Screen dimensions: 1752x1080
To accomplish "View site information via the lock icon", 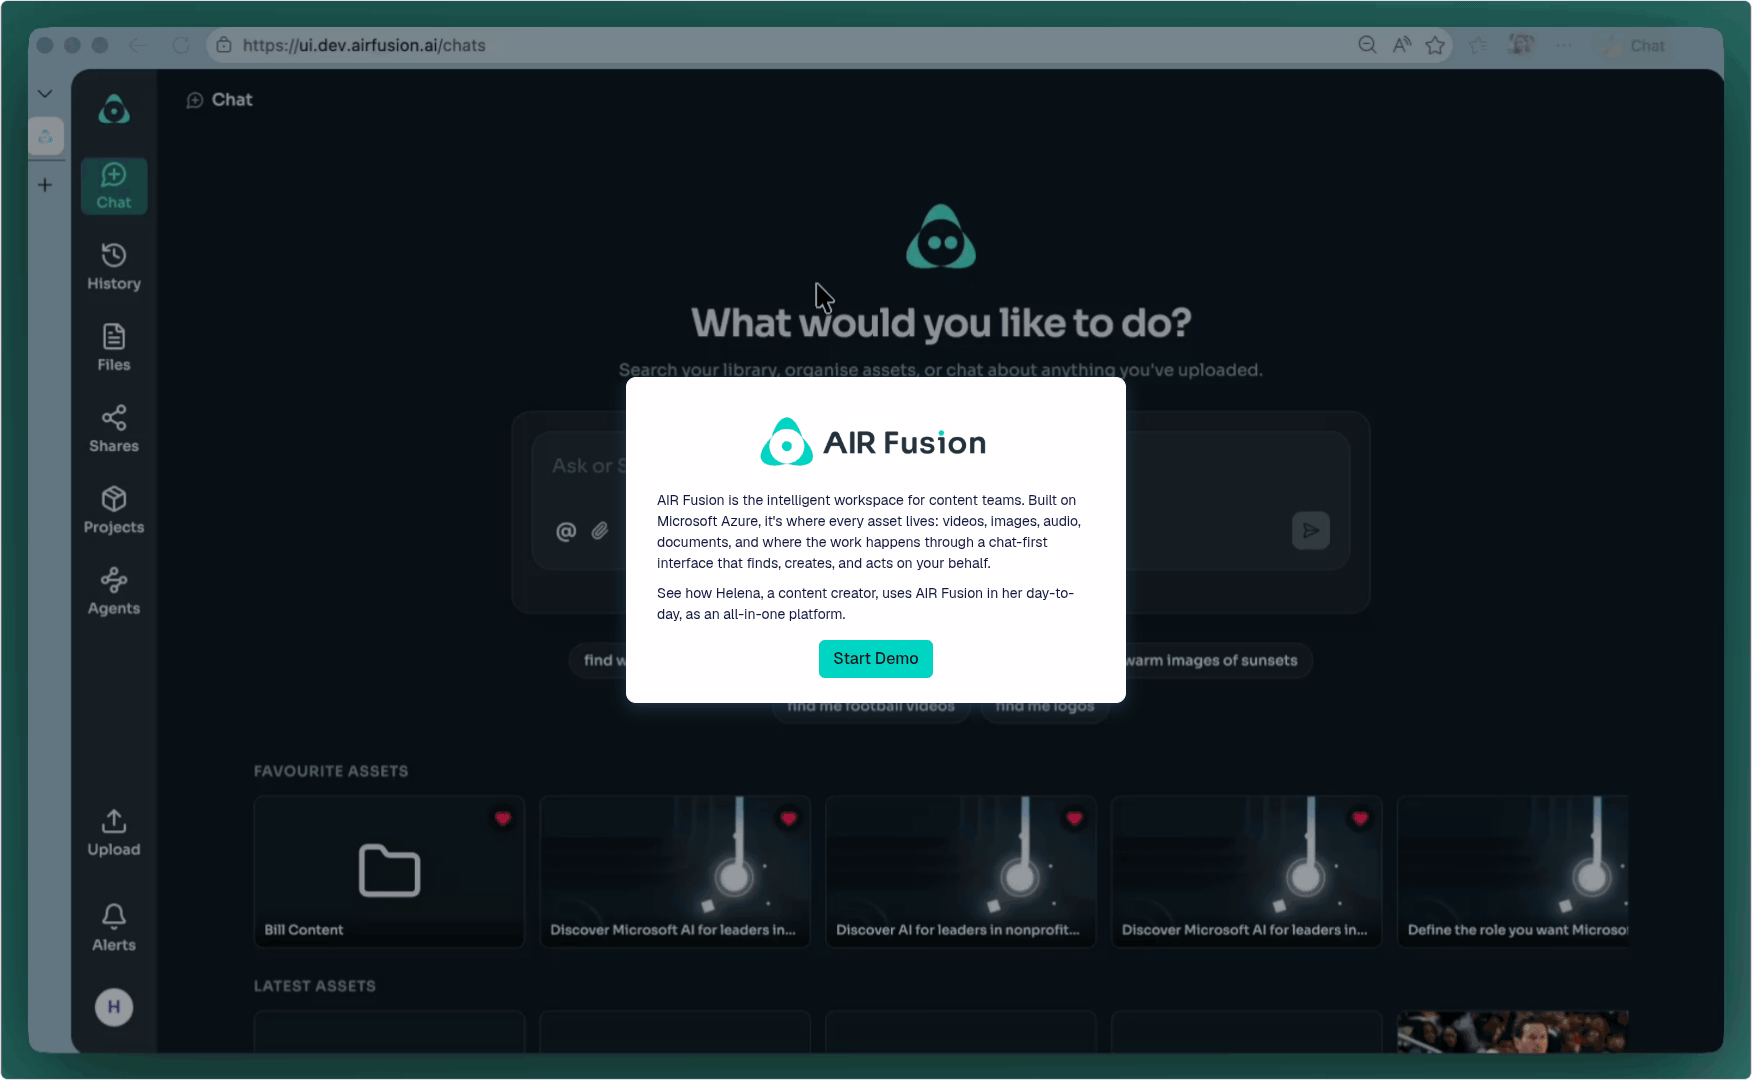I will [x=224, y=45].
